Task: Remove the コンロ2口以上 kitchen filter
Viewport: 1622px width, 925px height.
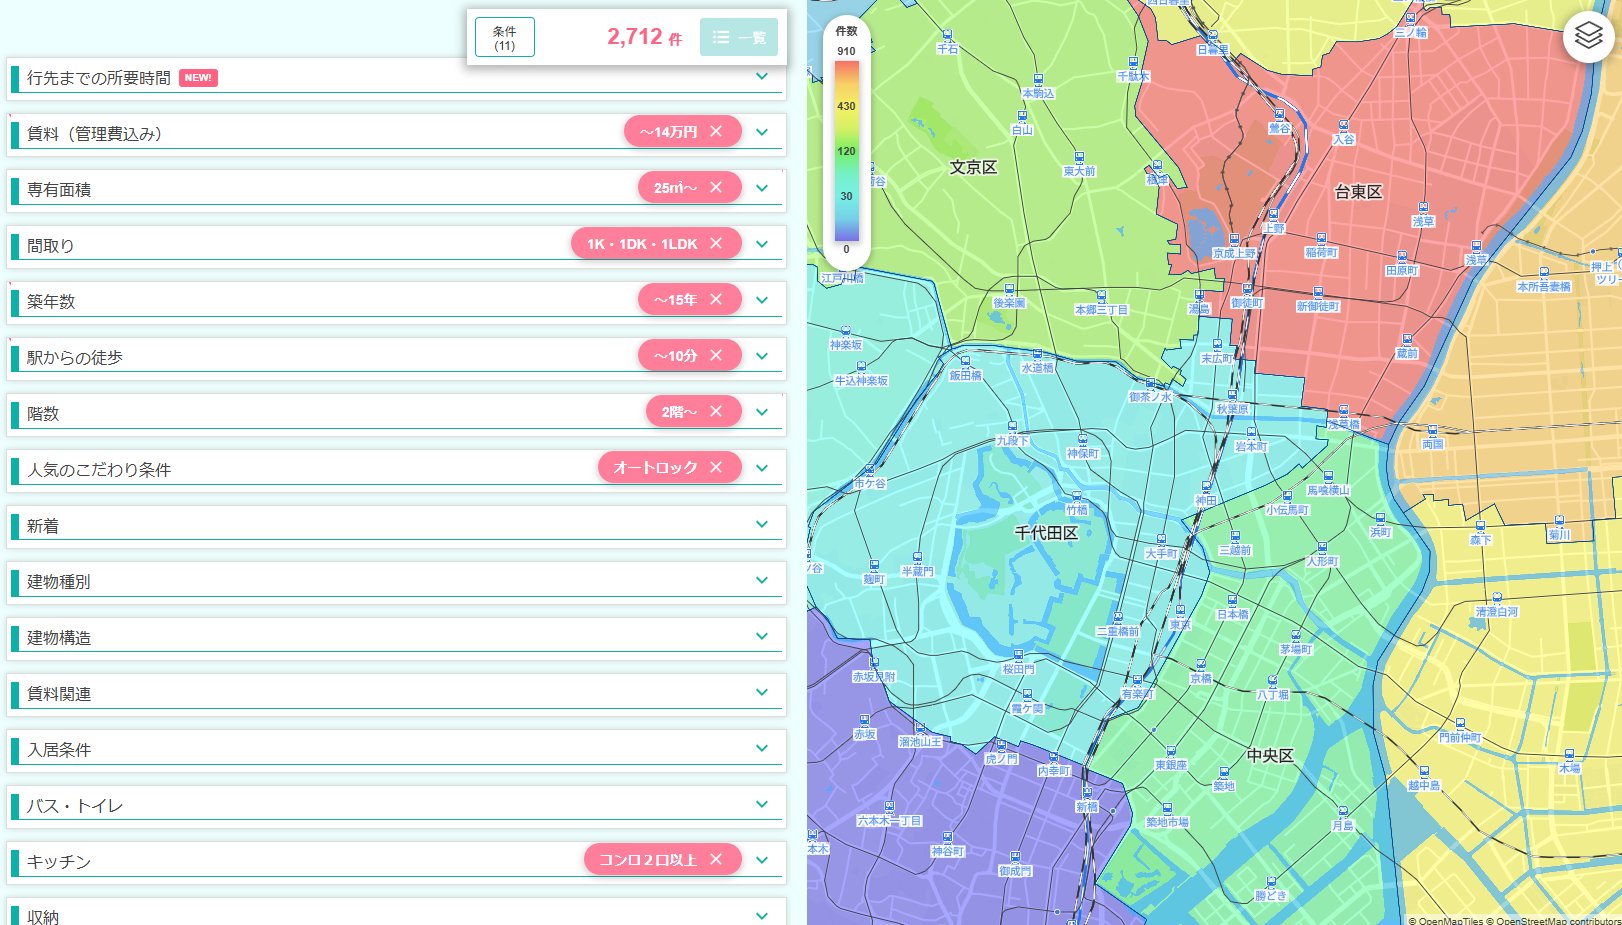Action: pyautogui.click(x=716, y=860)
